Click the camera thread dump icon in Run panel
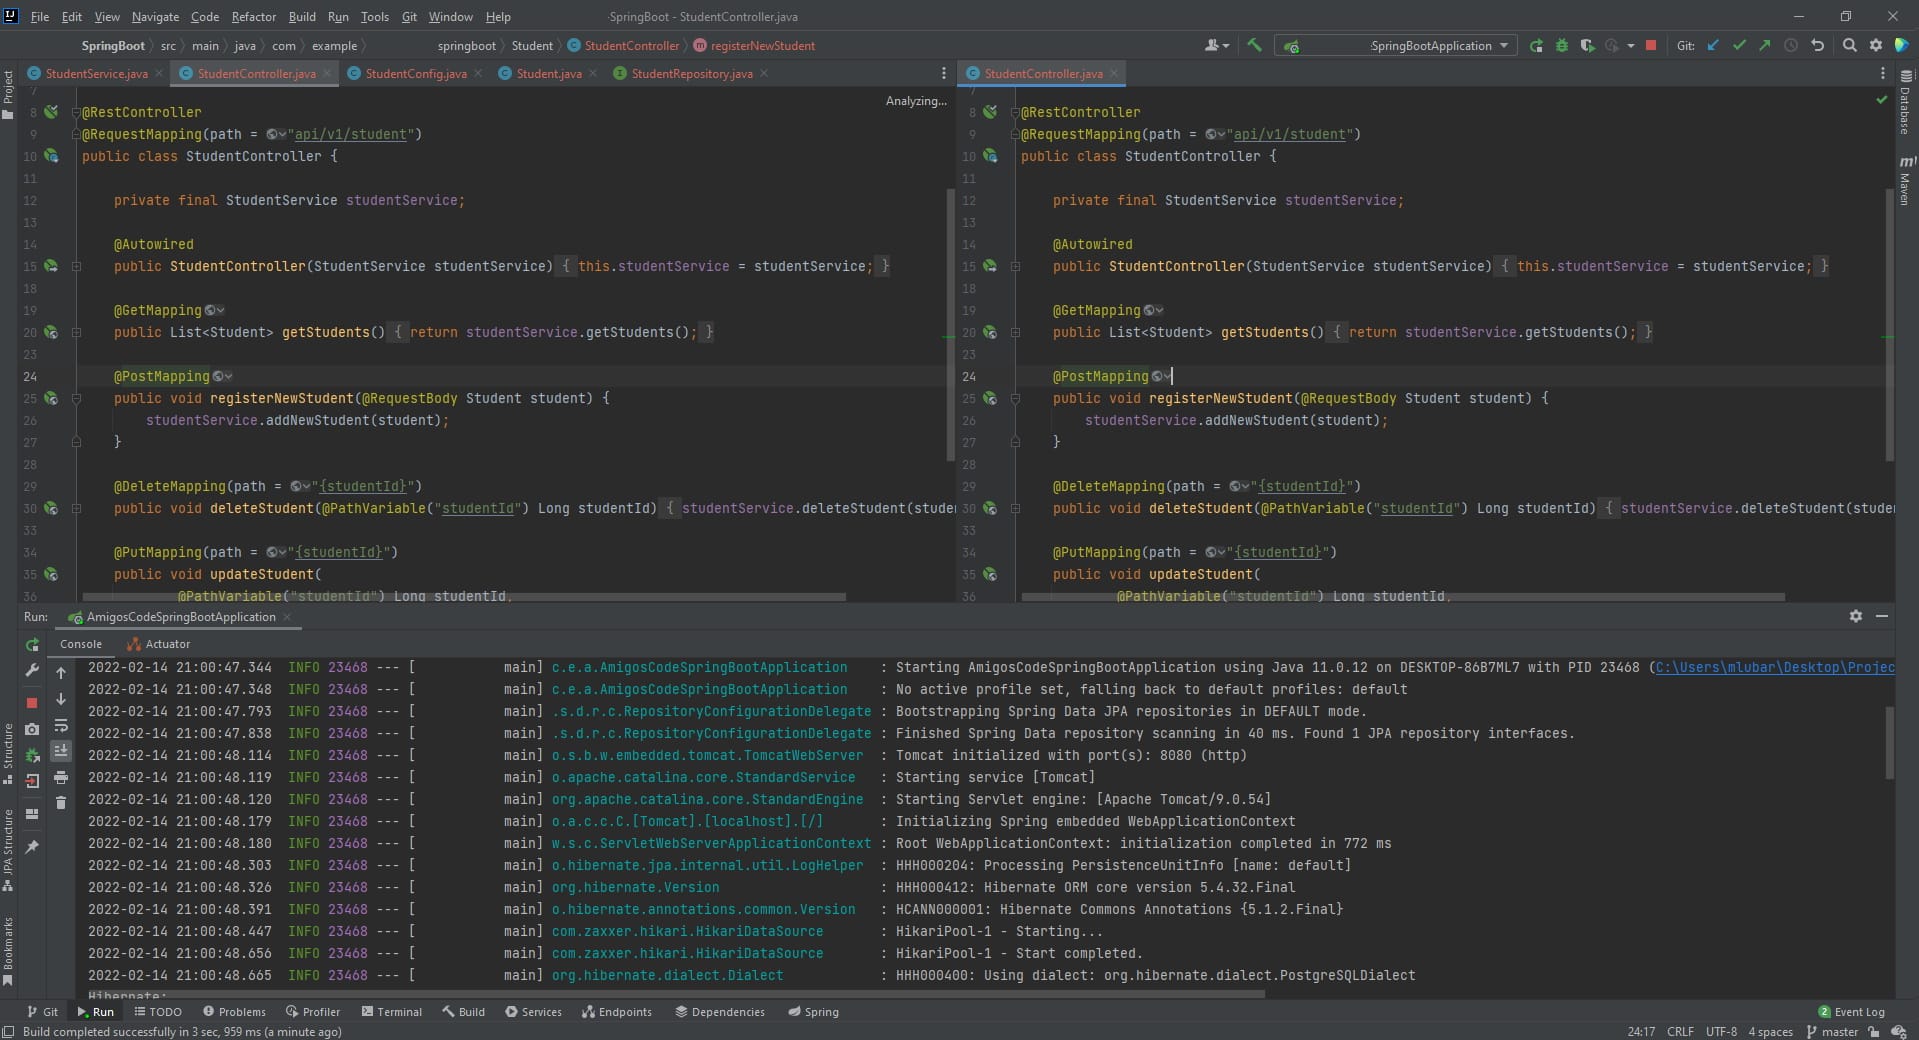The width and height of the screenshot is (1919, 1040). click(x=32, y=729)
